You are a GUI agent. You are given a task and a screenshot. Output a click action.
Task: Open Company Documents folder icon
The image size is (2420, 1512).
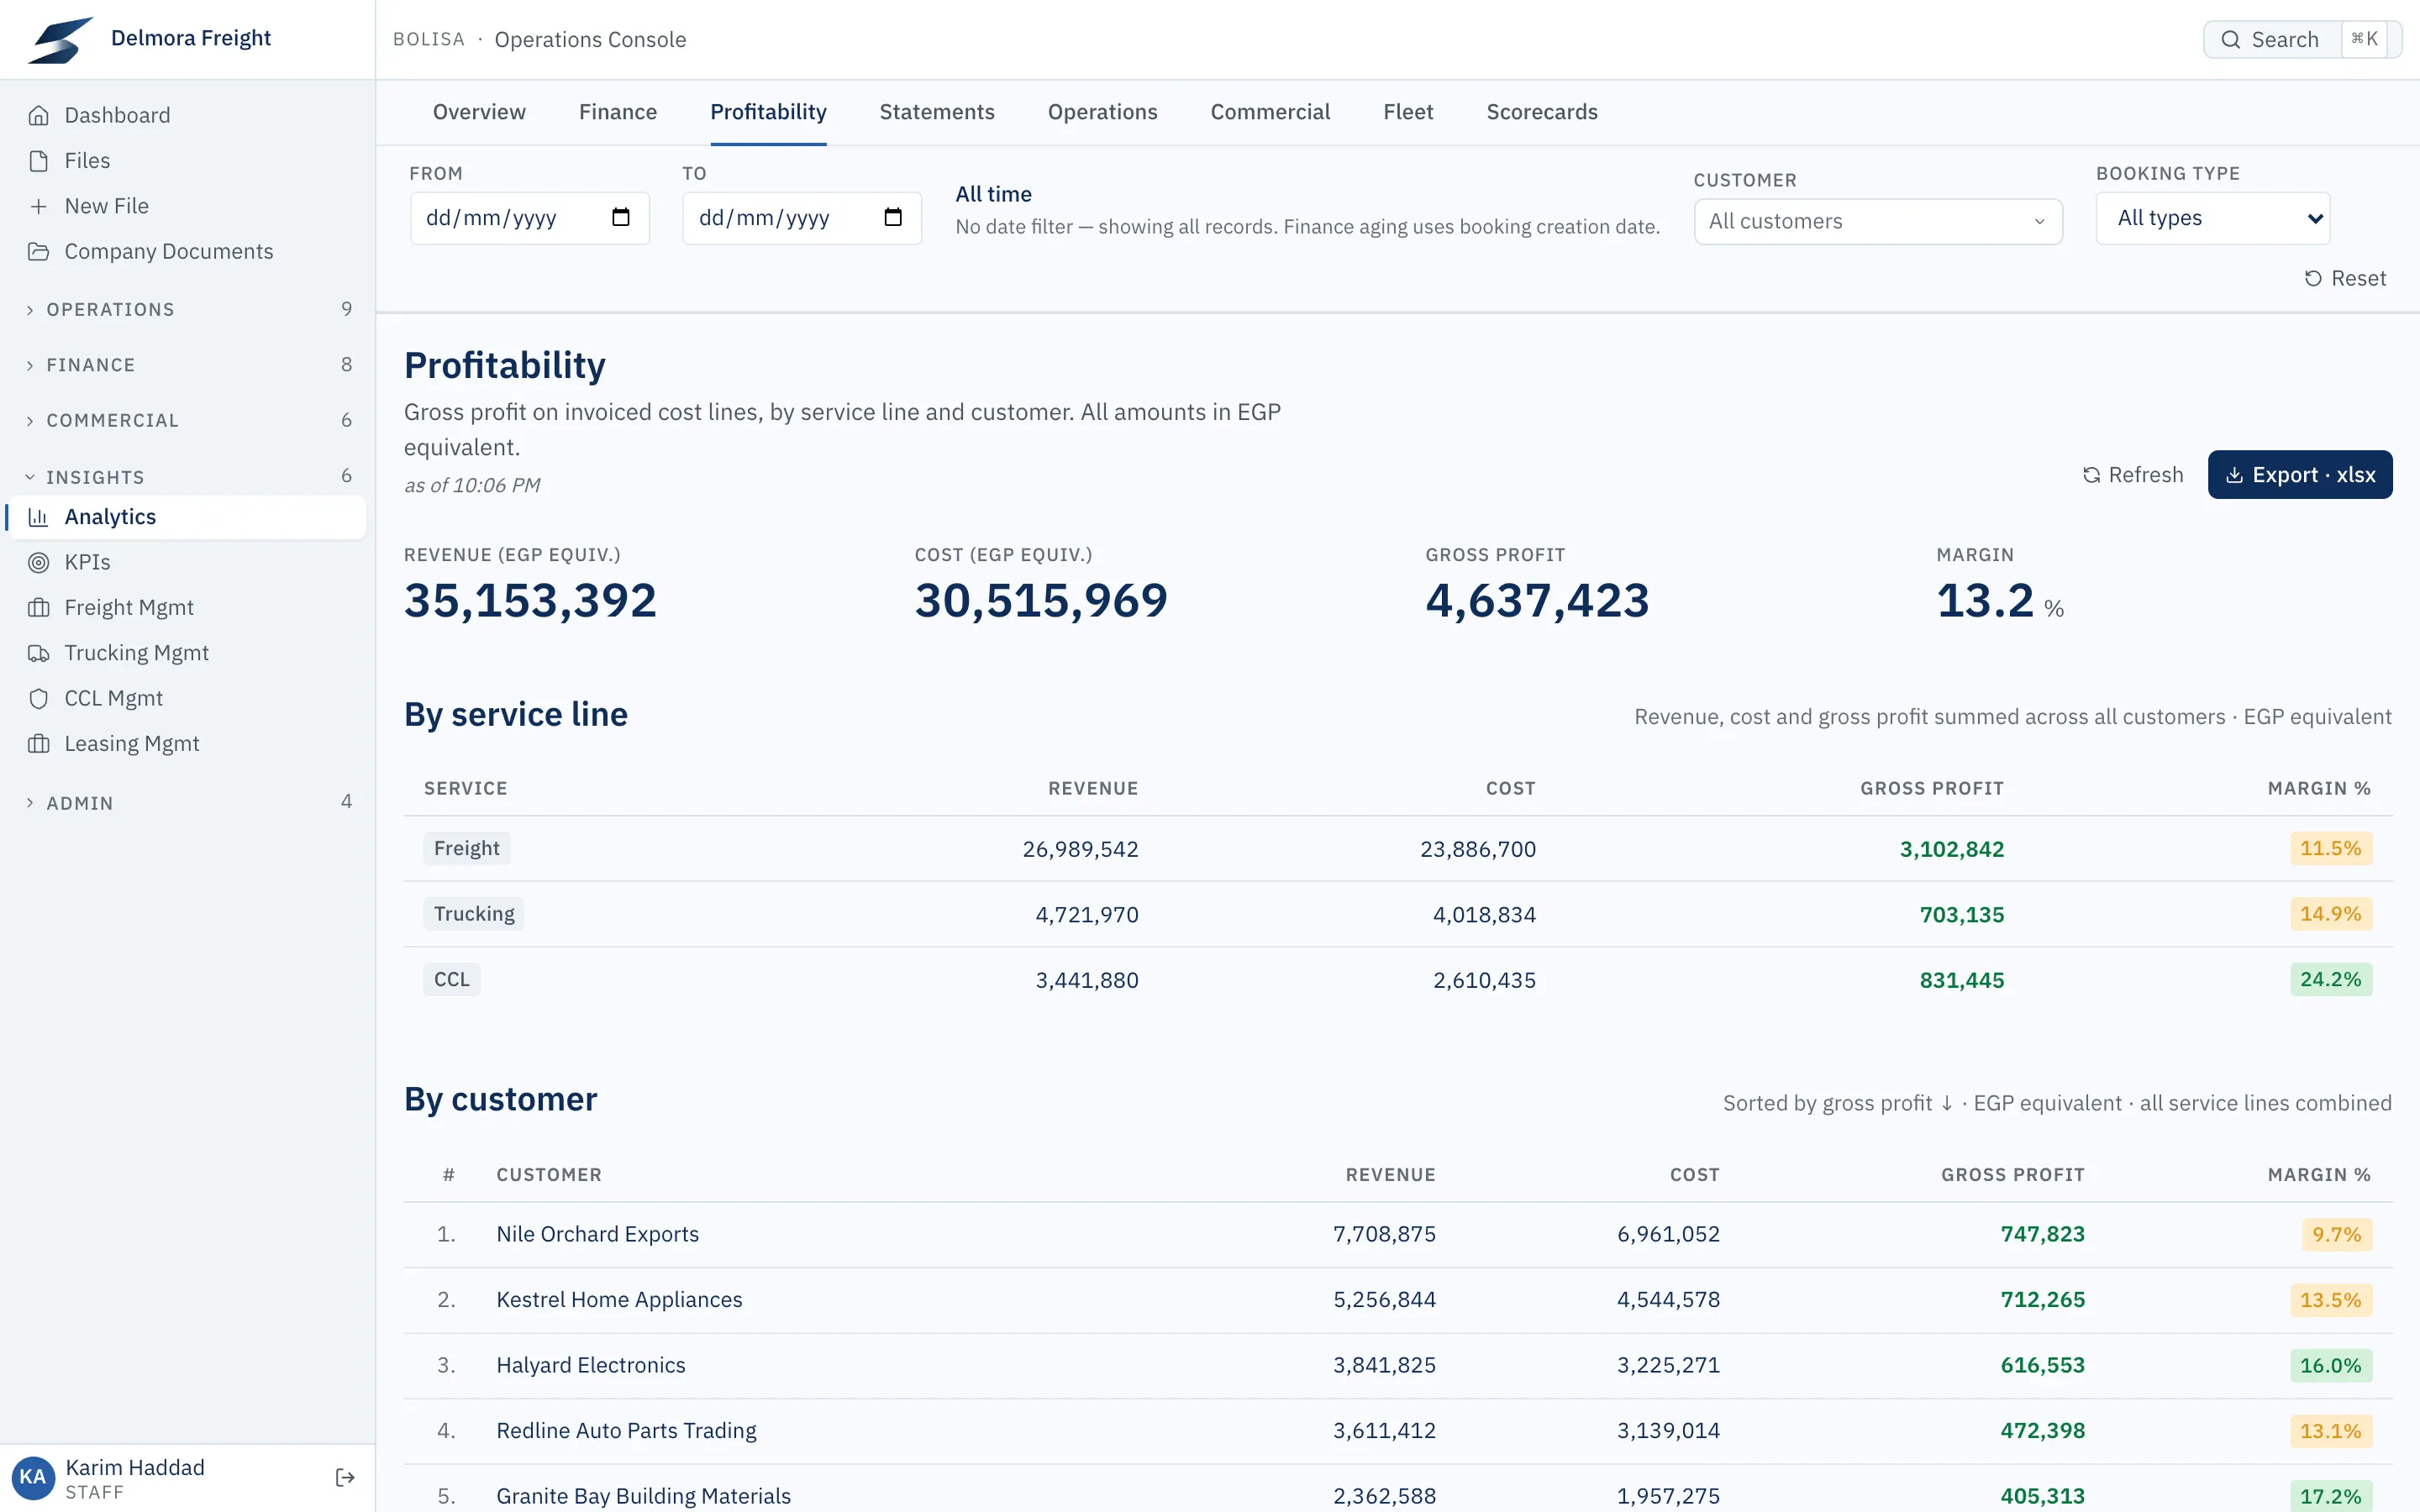click(x=38, y=251)
